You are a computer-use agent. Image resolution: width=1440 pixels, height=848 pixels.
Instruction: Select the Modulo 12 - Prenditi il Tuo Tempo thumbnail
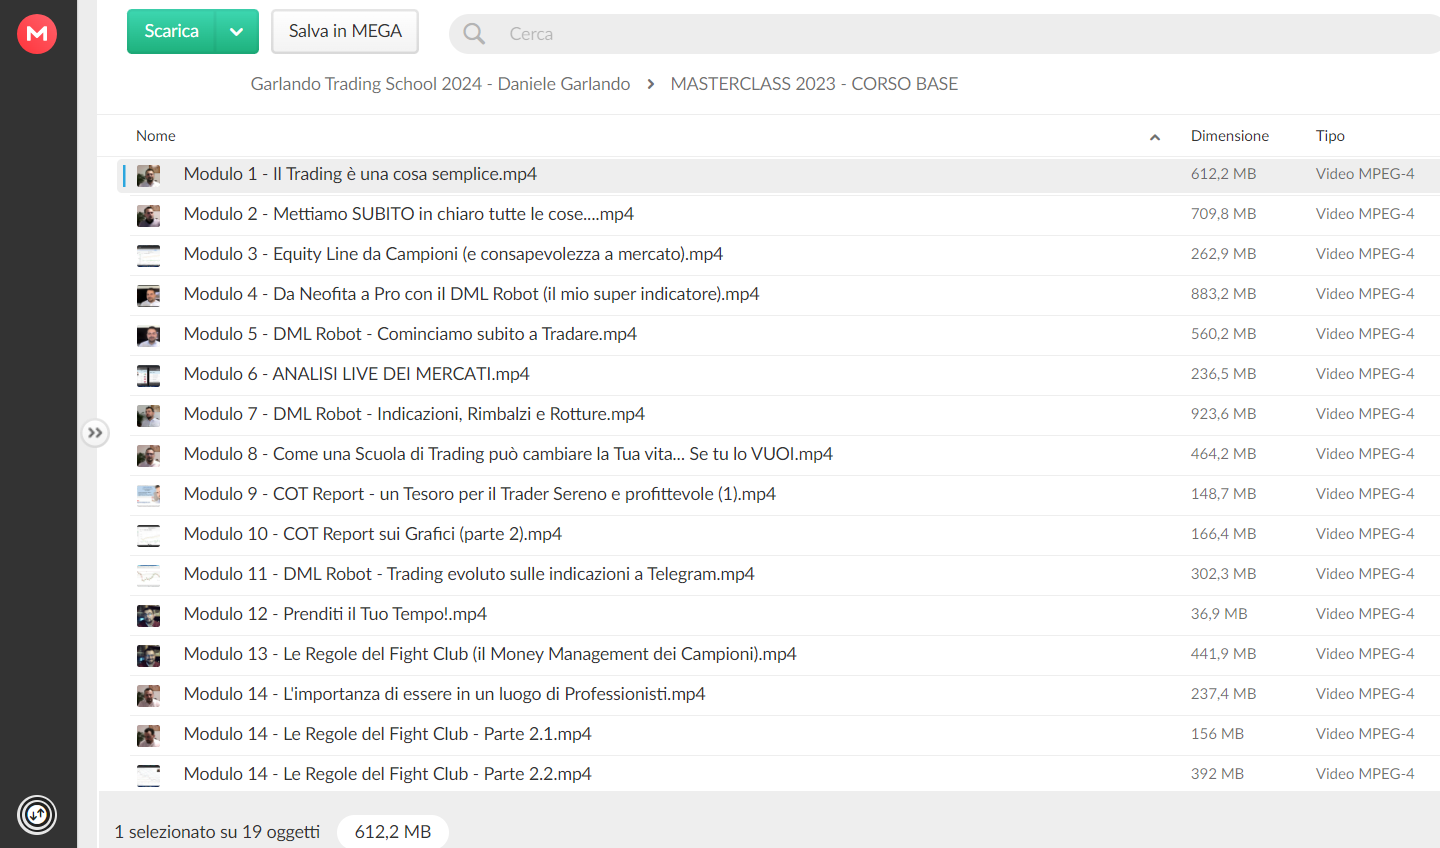(x=148, y=616)
